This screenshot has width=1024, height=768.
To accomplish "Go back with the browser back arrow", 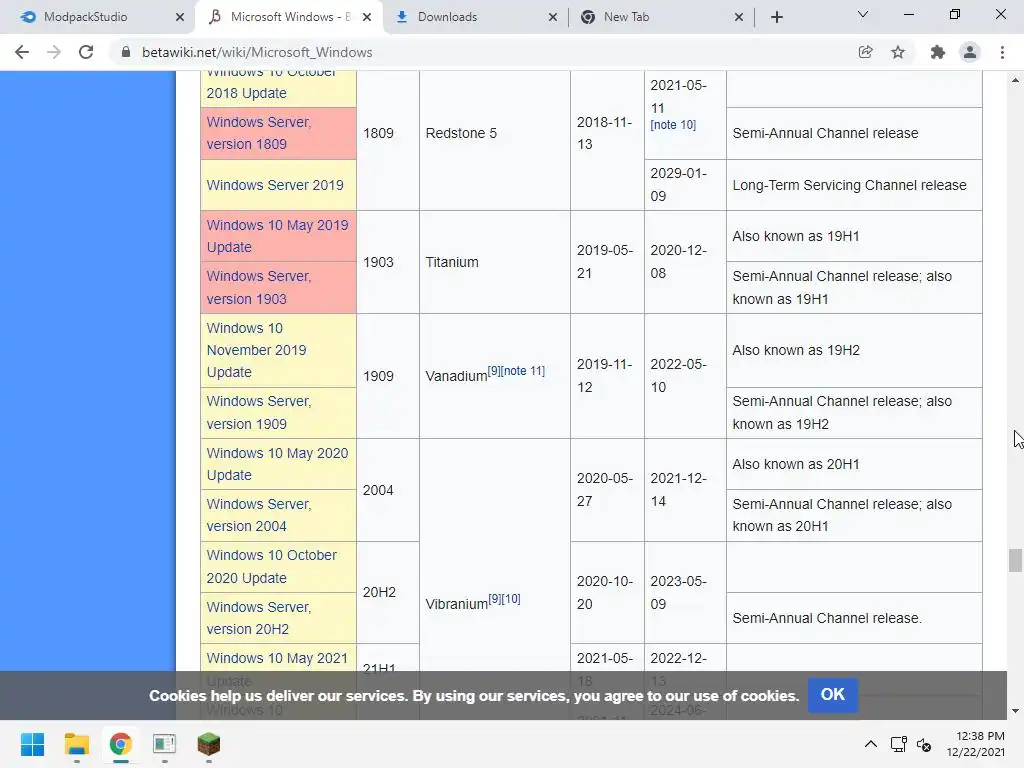I will (22, 52).
